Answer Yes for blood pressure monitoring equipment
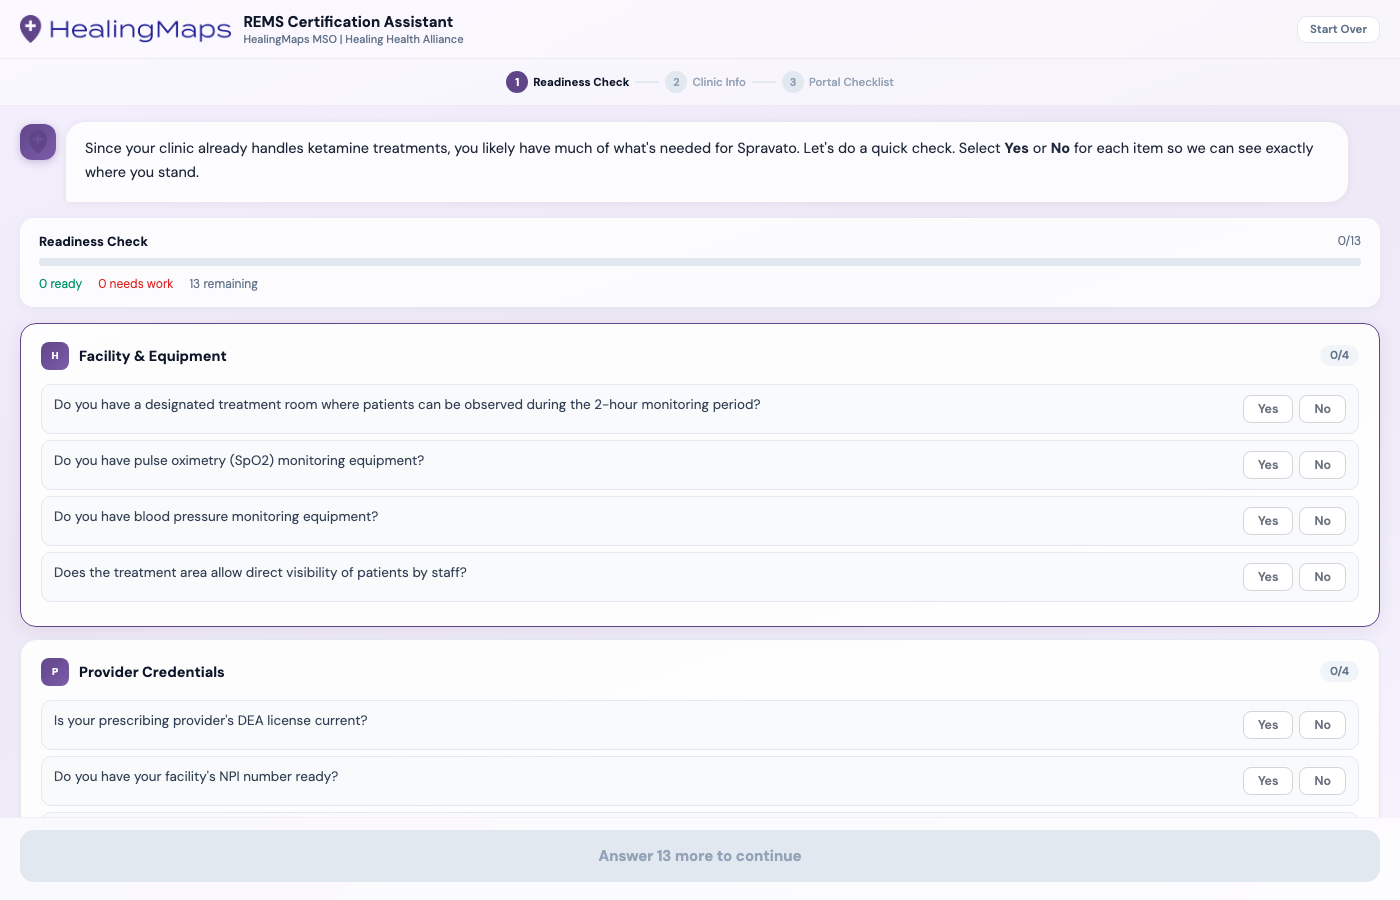Screen dimensions: 1400x900 coord(1267,520)
